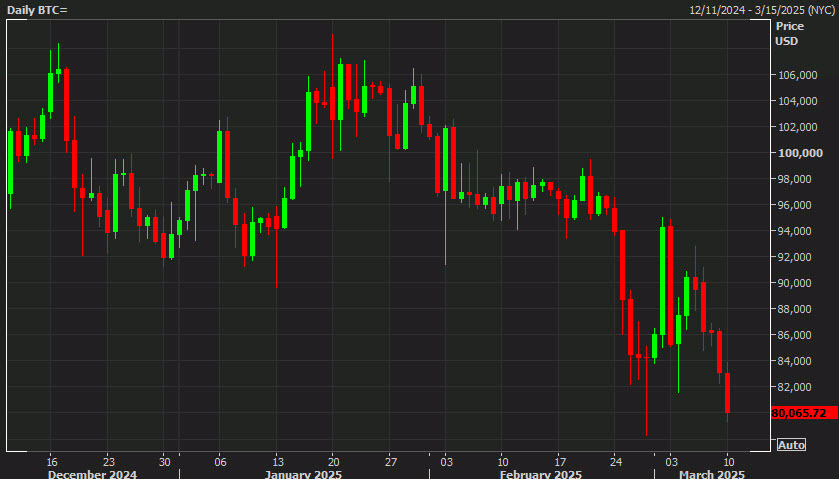This screenshot has width=839, height=479.
Task: Click the Price USD axis label
Action: (790, 33)
